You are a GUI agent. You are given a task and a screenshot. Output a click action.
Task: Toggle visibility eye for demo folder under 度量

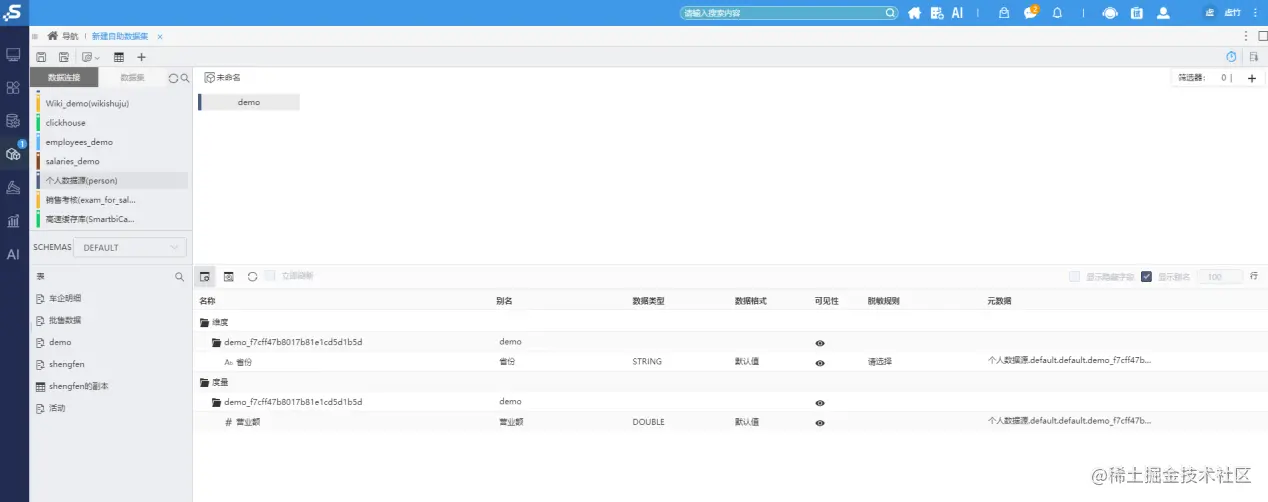[820, 402]
